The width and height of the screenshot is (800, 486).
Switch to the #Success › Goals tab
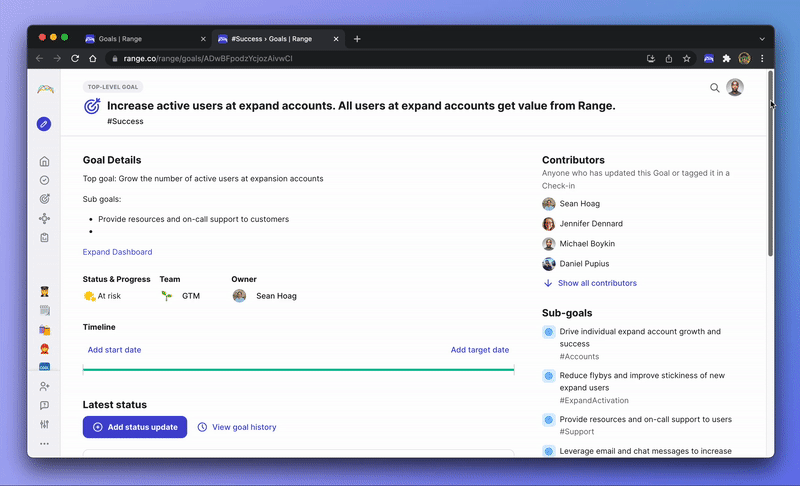coord(278,39)
